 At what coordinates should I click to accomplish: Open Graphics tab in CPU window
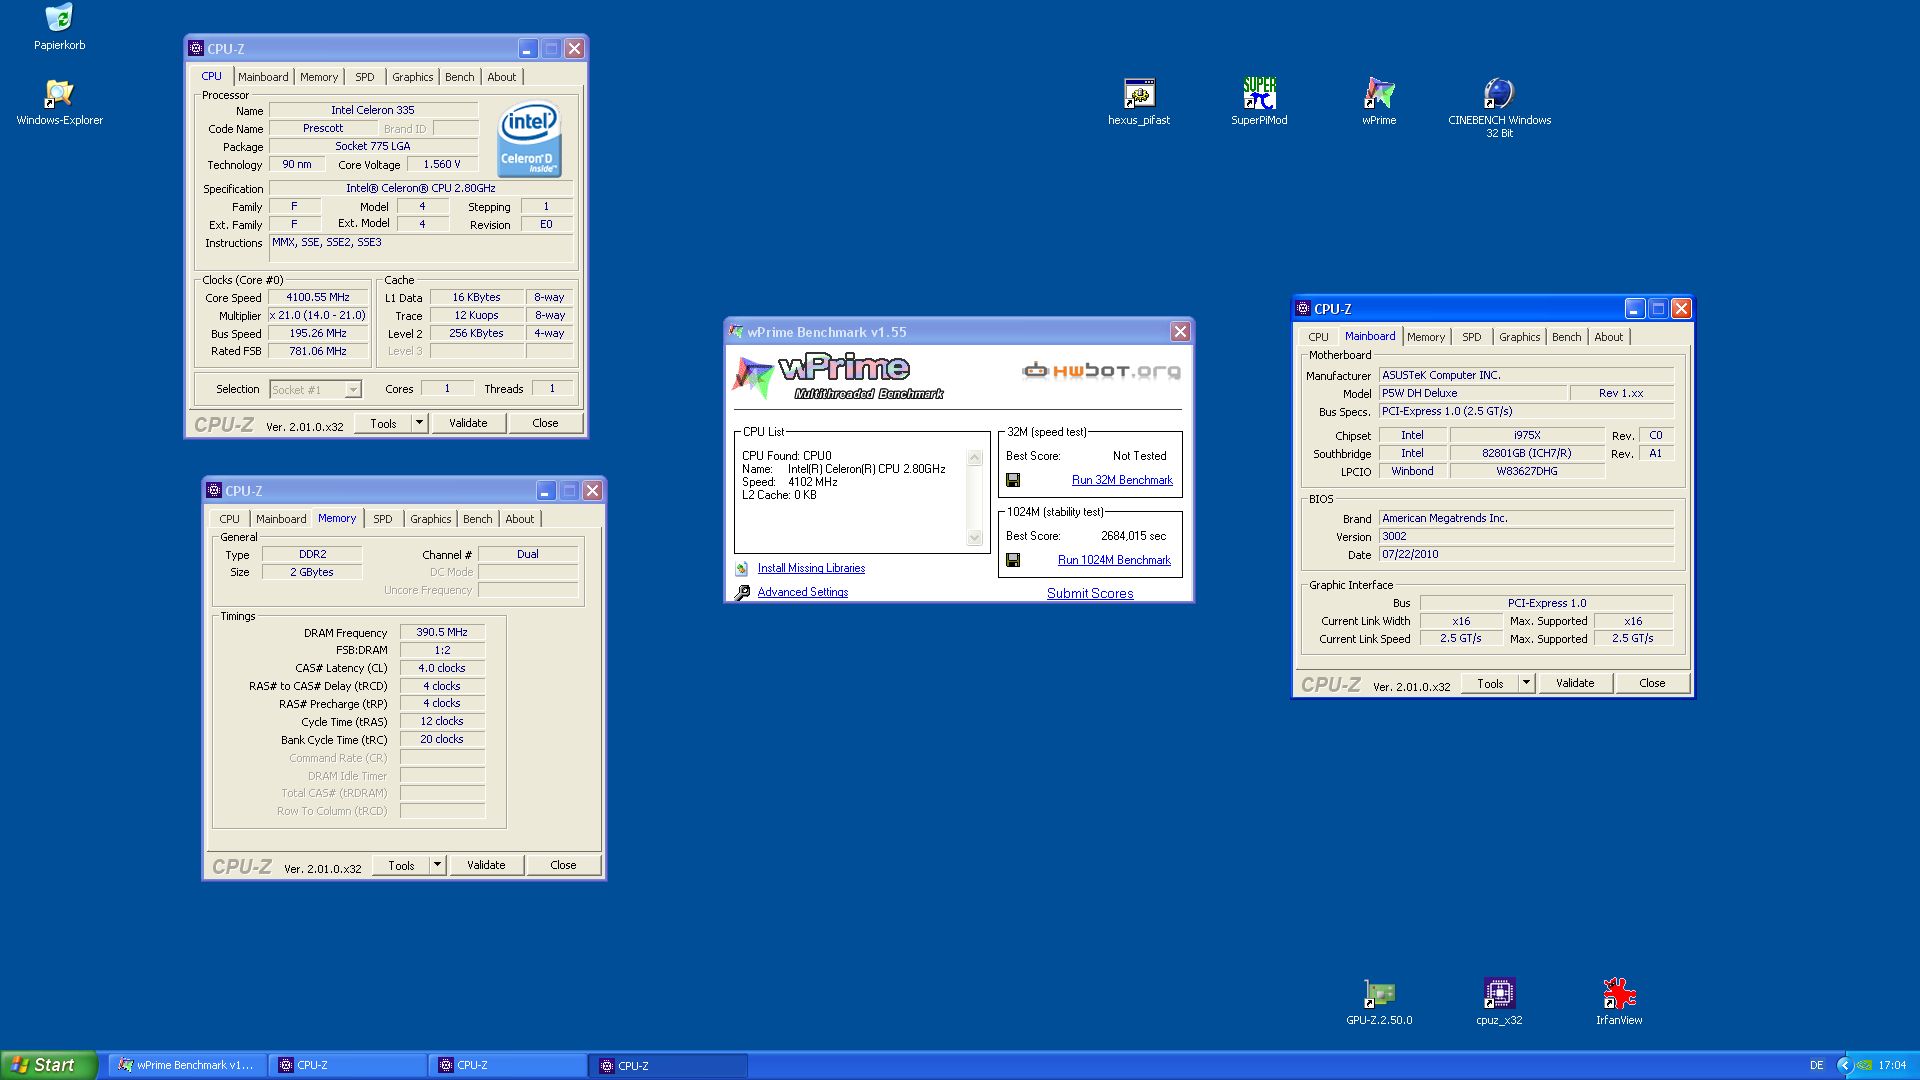(413, 77)
